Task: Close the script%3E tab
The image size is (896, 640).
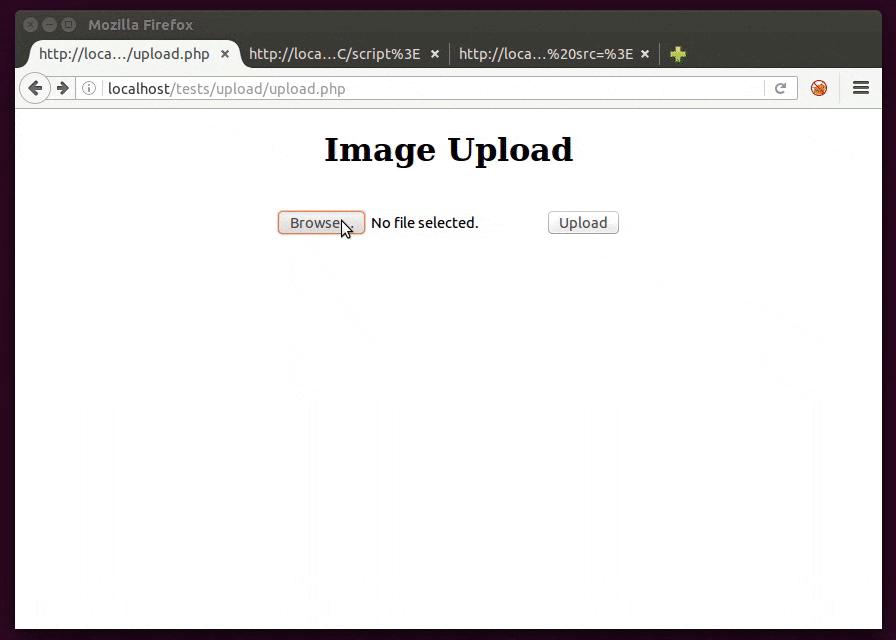Action: click(435, 54)
